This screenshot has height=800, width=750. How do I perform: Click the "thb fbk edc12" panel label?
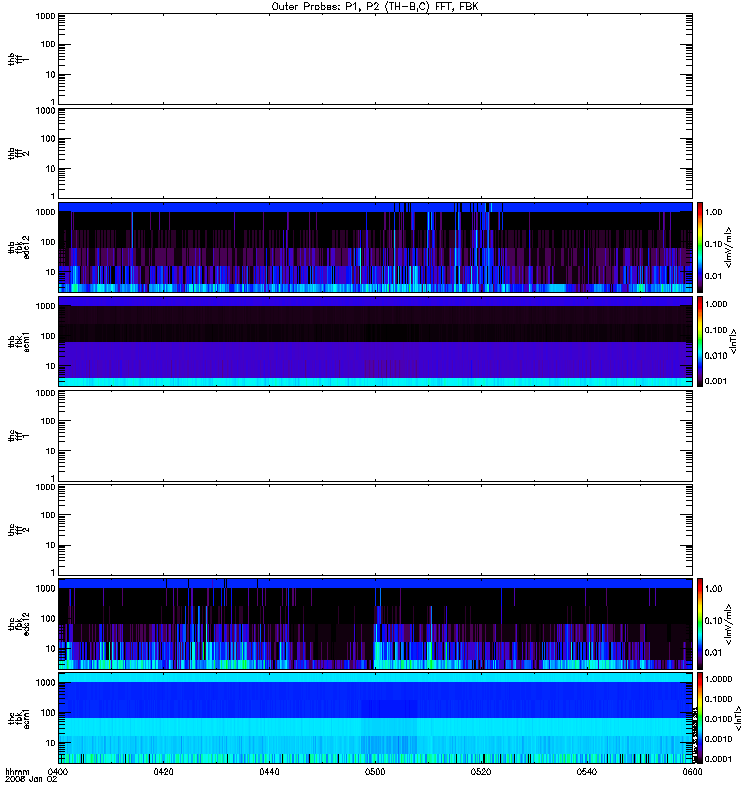click(18, 247)
